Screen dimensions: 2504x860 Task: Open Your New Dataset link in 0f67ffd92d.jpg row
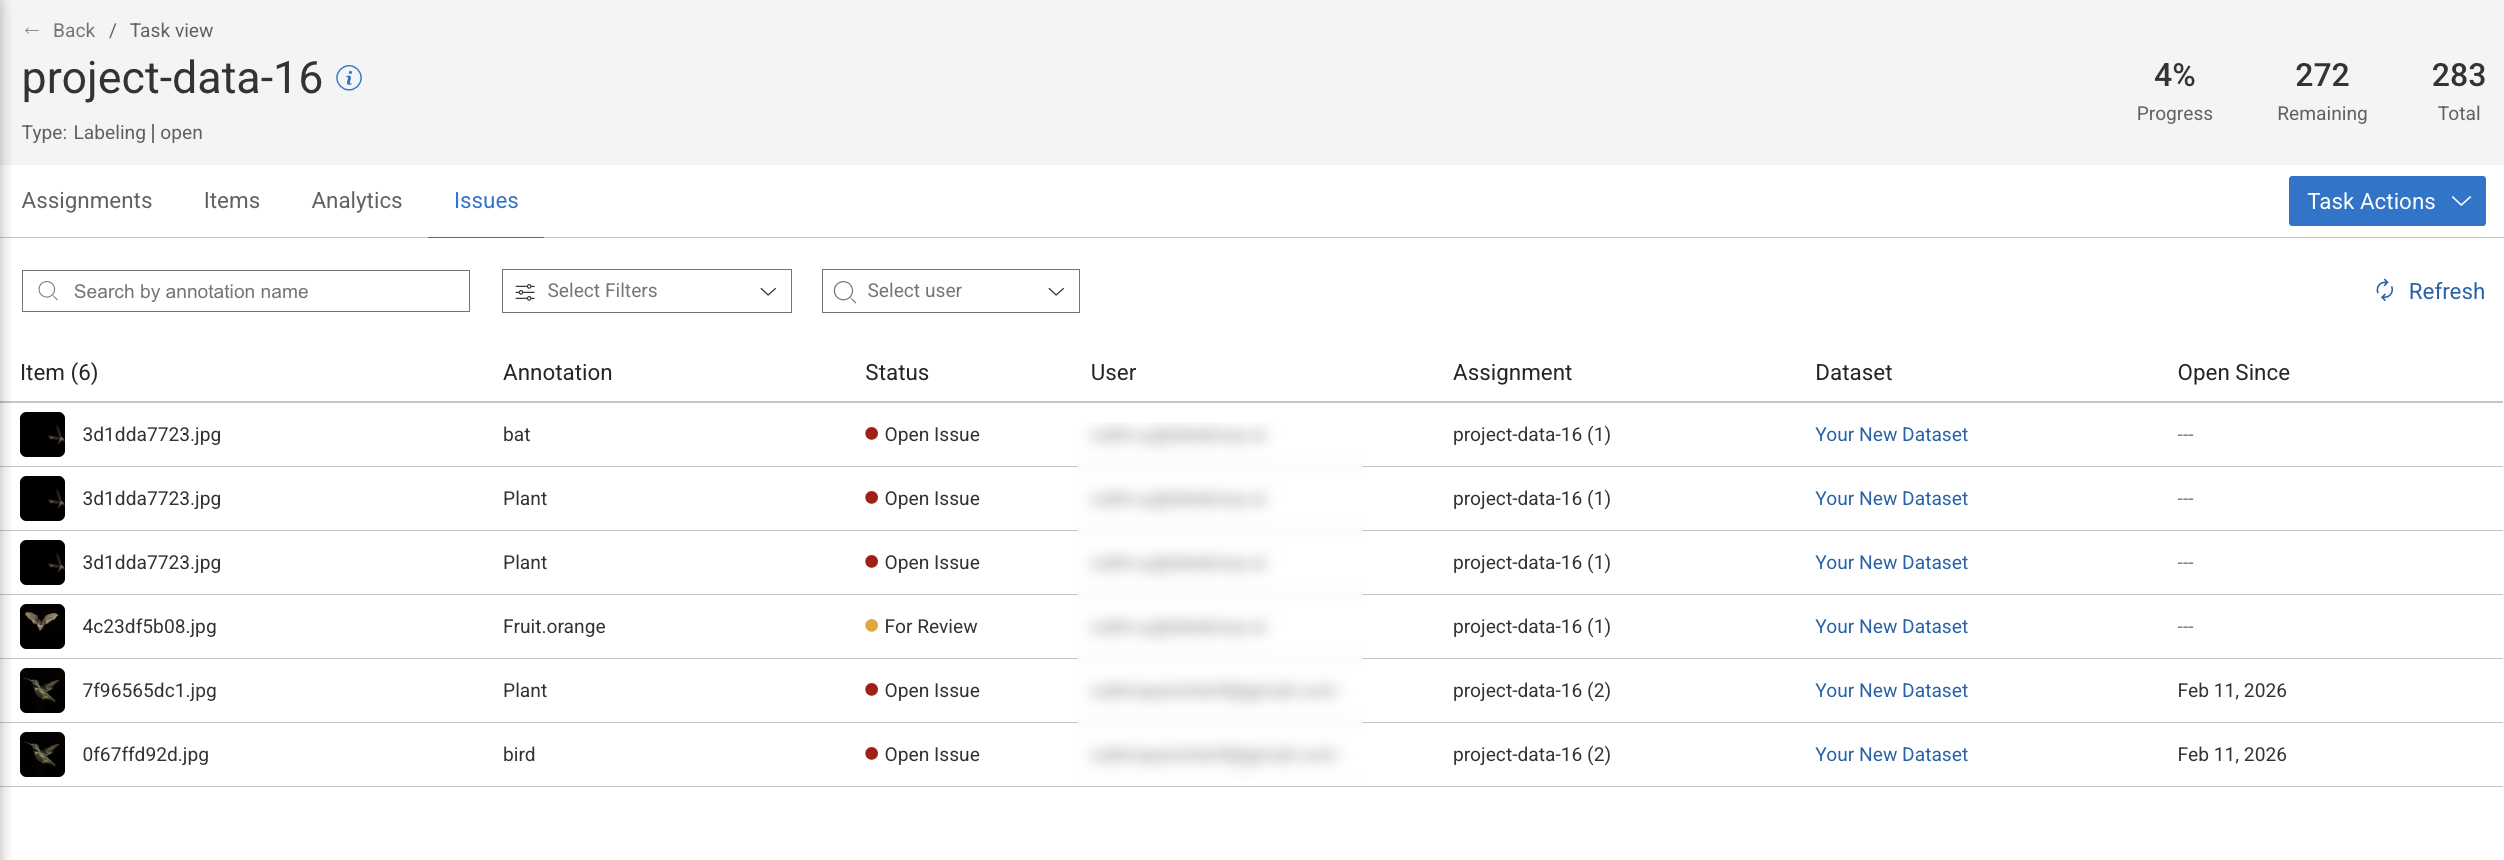pyautogui.click(x=1891, y=755)
